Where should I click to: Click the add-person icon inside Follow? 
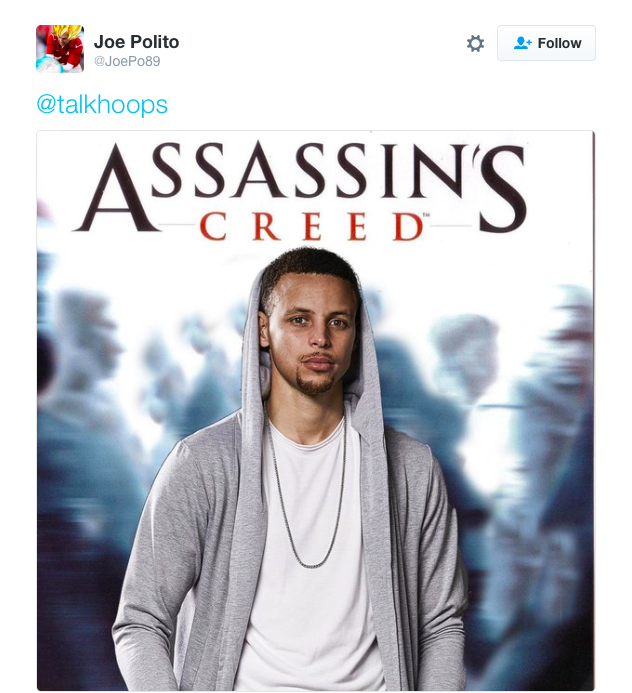pyautogui.click(x=522, y=43)
